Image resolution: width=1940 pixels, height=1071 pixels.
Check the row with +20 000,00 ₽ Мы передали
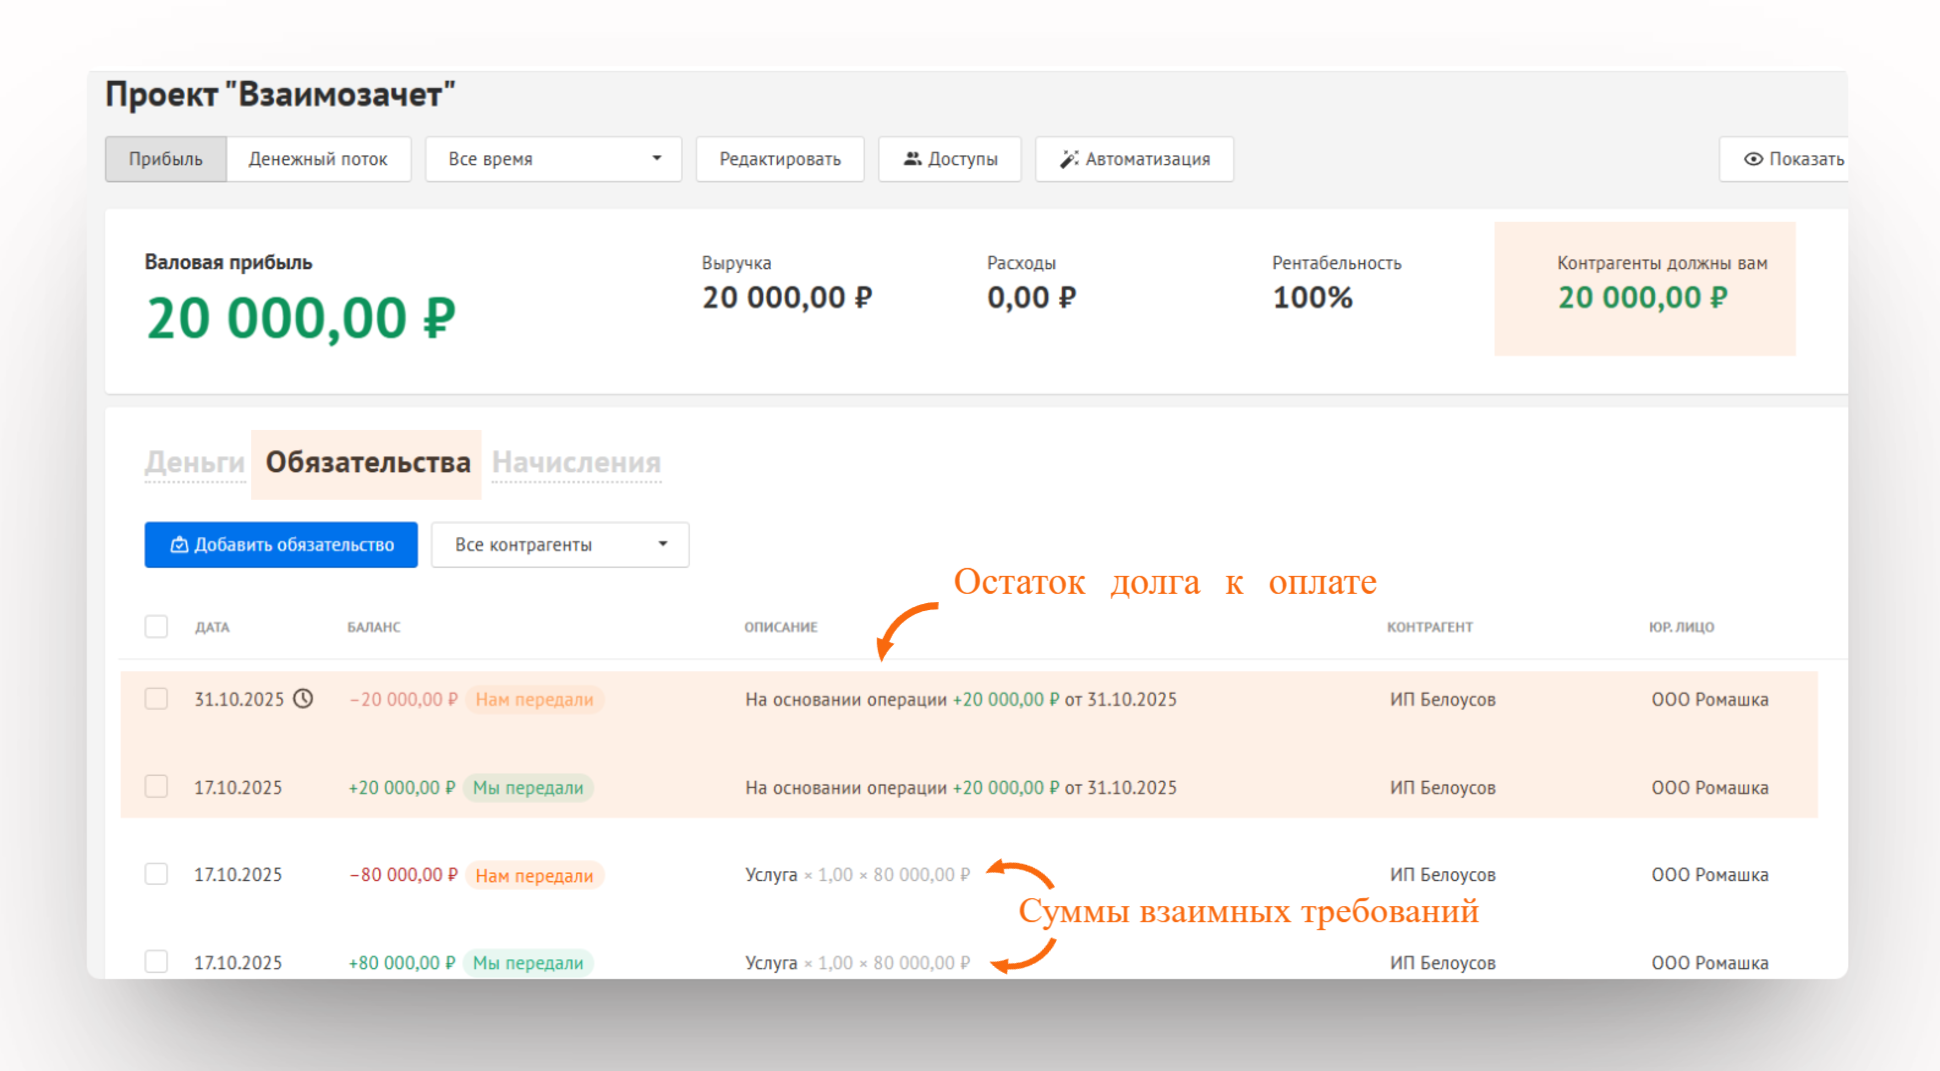pos(156,787)
